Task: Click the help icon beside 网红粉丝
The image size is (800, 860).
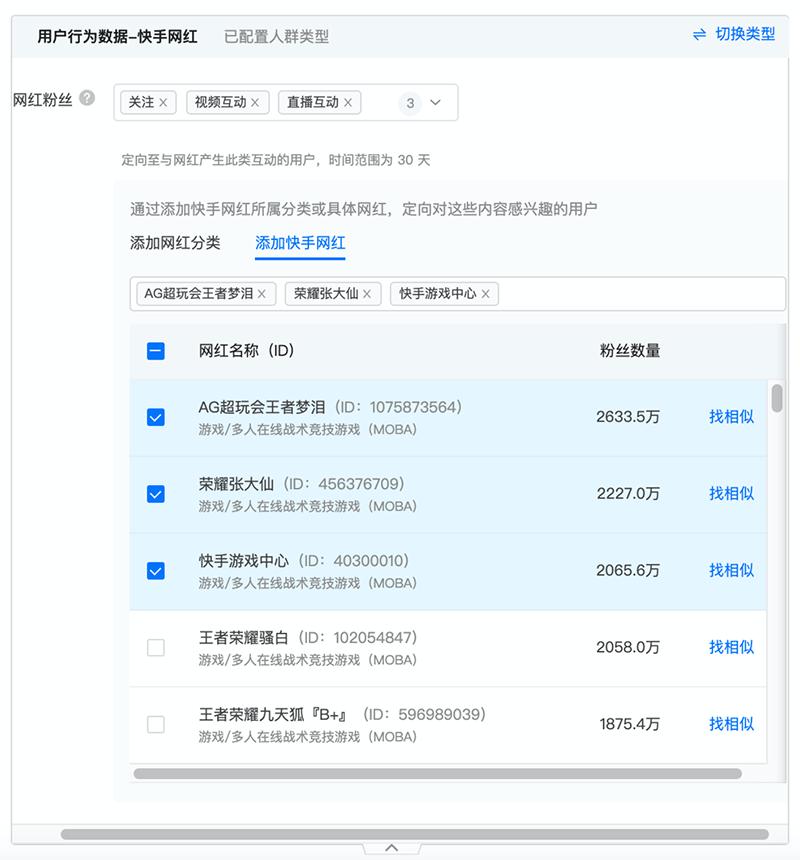Action: point(88,99)
